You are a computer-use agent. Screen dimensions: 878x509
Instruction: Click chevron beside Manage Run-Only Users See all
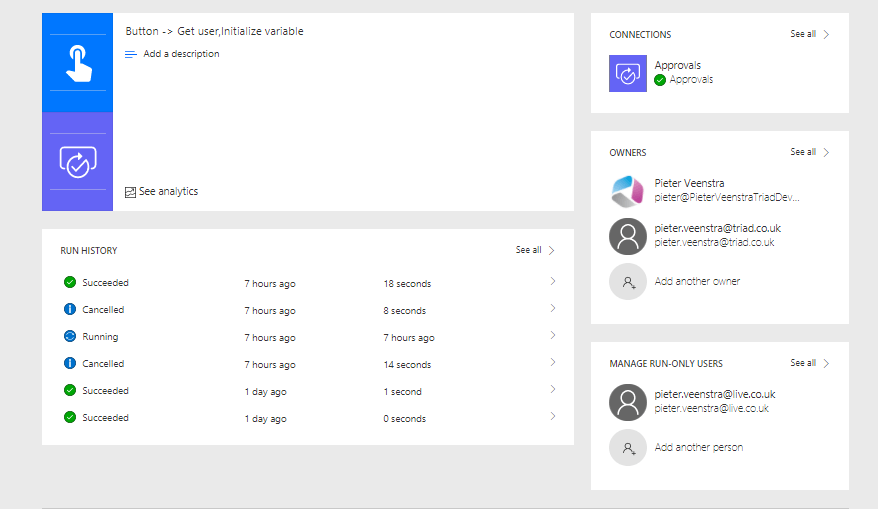click(826, 363)
